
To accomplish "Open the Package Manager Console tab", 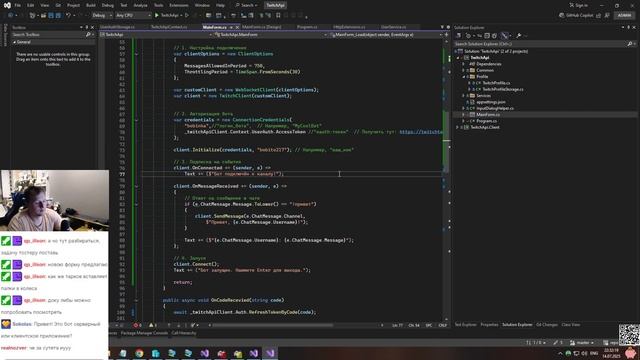I will [x=144, y=333].
